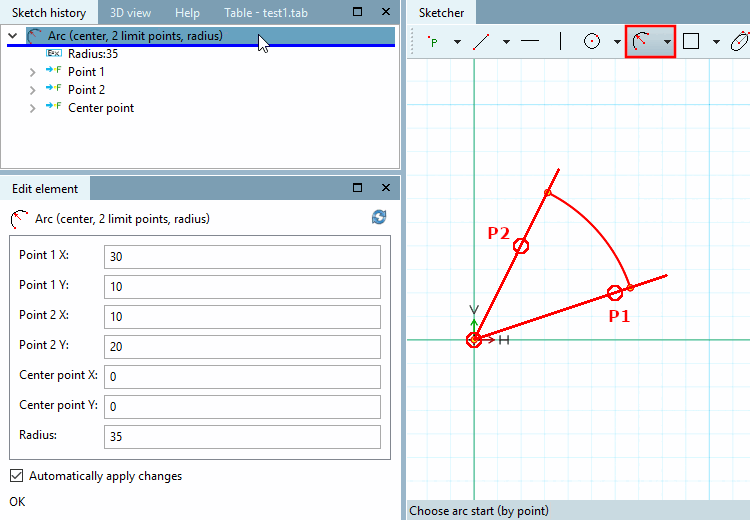Maximize the Sketch history panel

tap(357, 11)
